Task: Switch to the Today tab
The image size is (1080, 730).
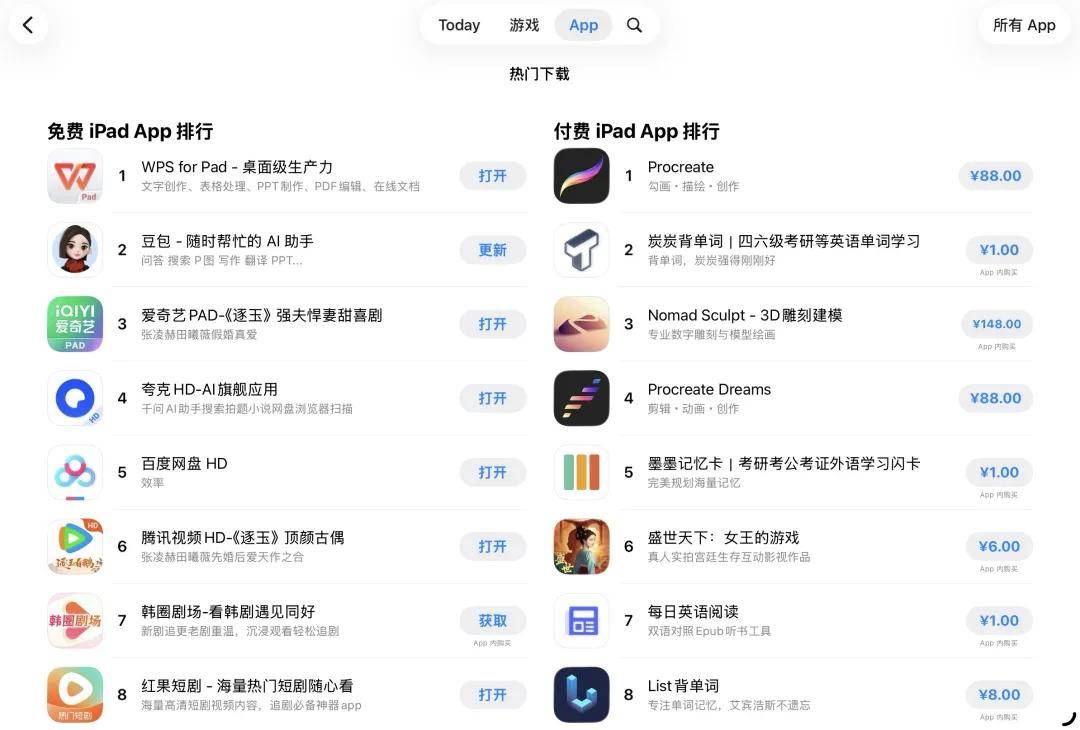Action: [x=459, y=25]
